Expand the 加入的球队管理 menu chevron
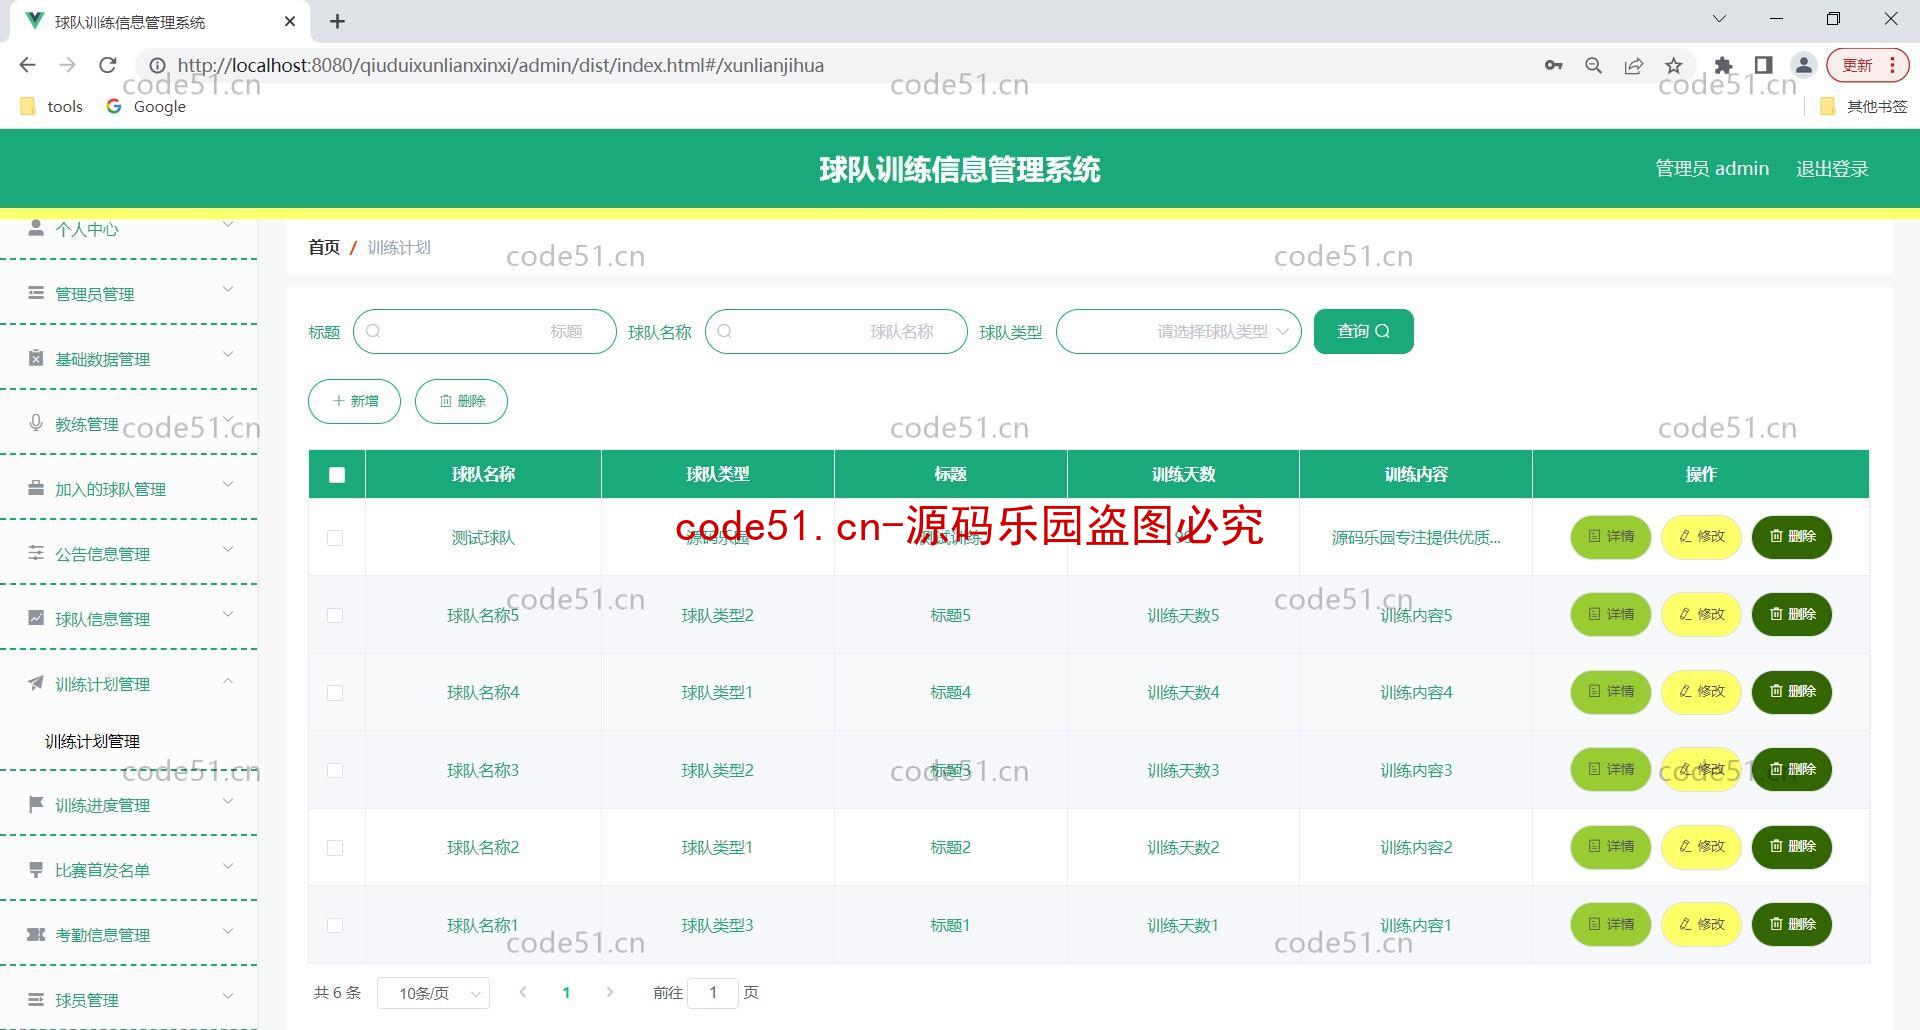This screenshot has height=1030, width=1920. (228, 484)
